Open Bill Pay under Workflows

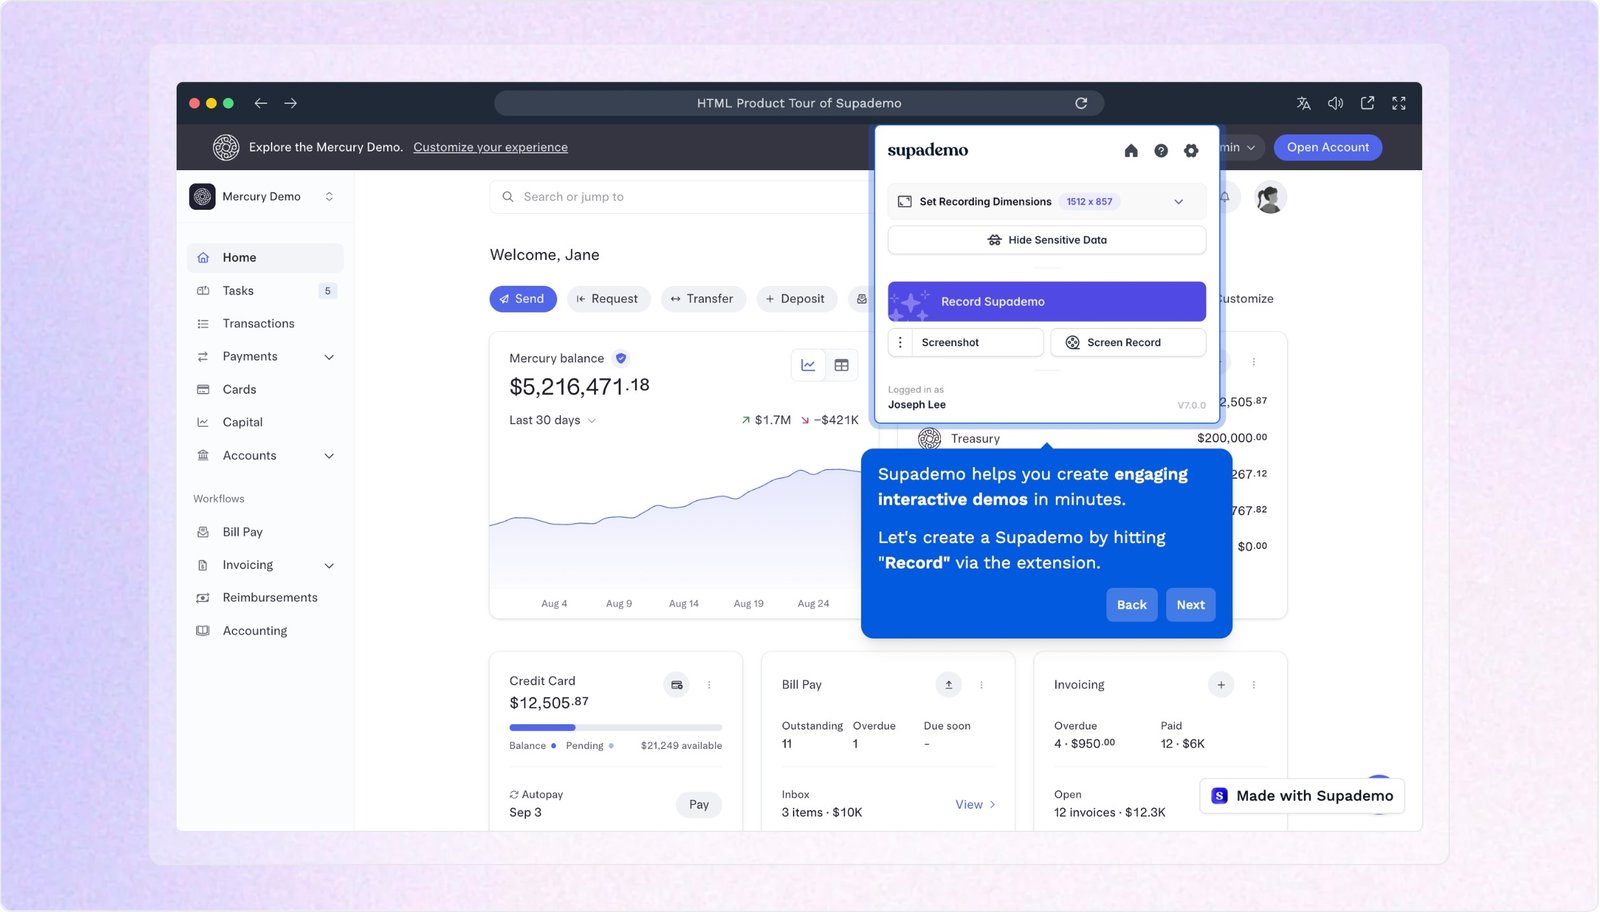[265, 532]
